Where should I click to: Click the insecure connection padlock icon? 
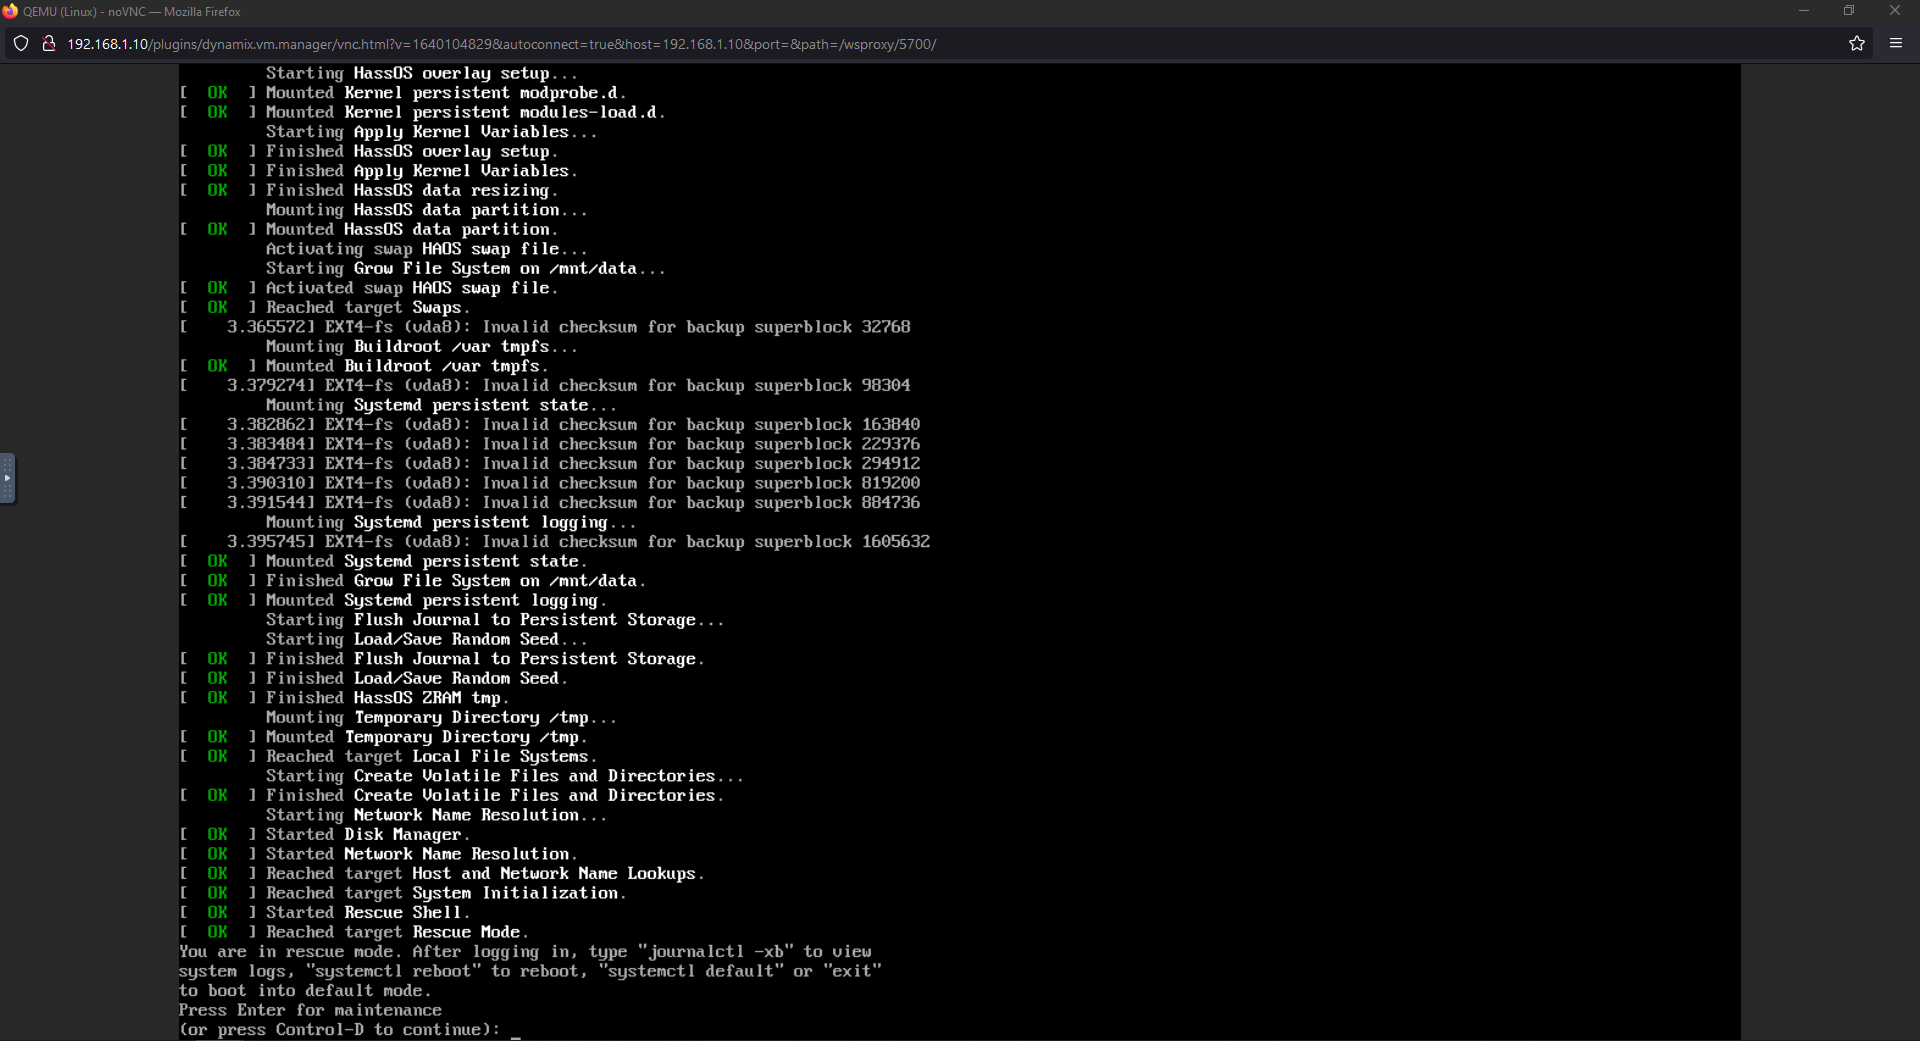pyautogui.click(x=48, y=44)
